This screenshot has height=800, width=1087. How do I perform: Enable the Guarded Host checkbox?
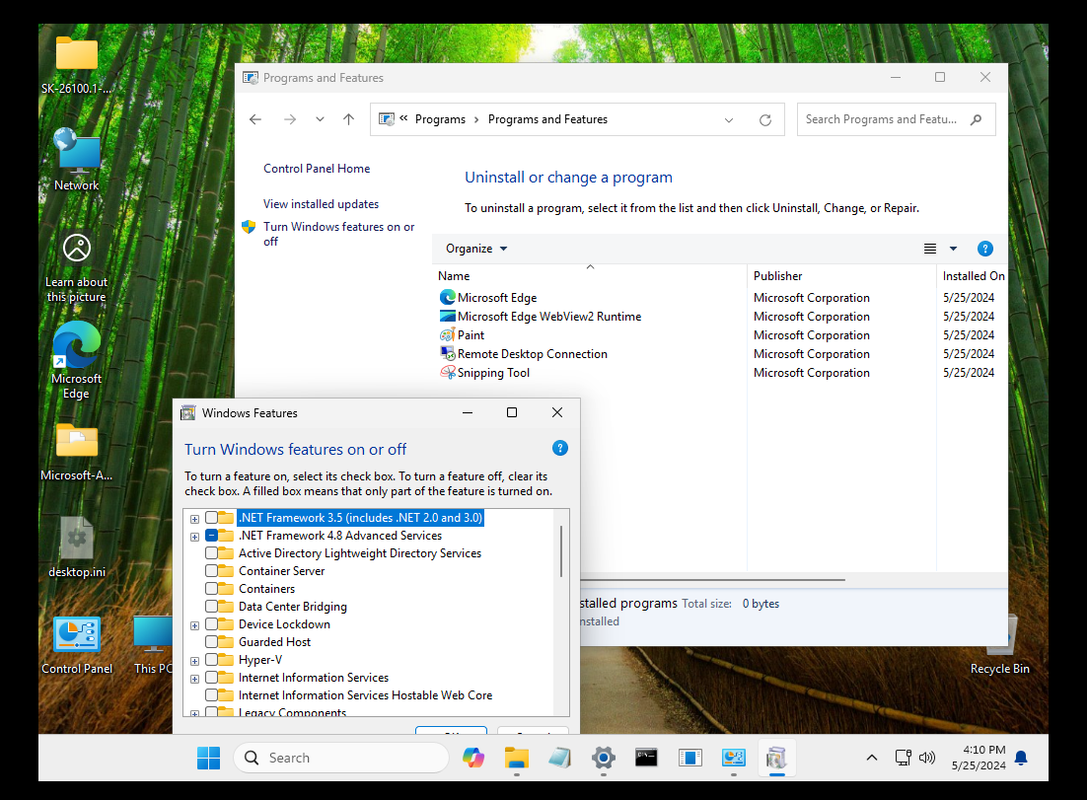tap(211, 642)
